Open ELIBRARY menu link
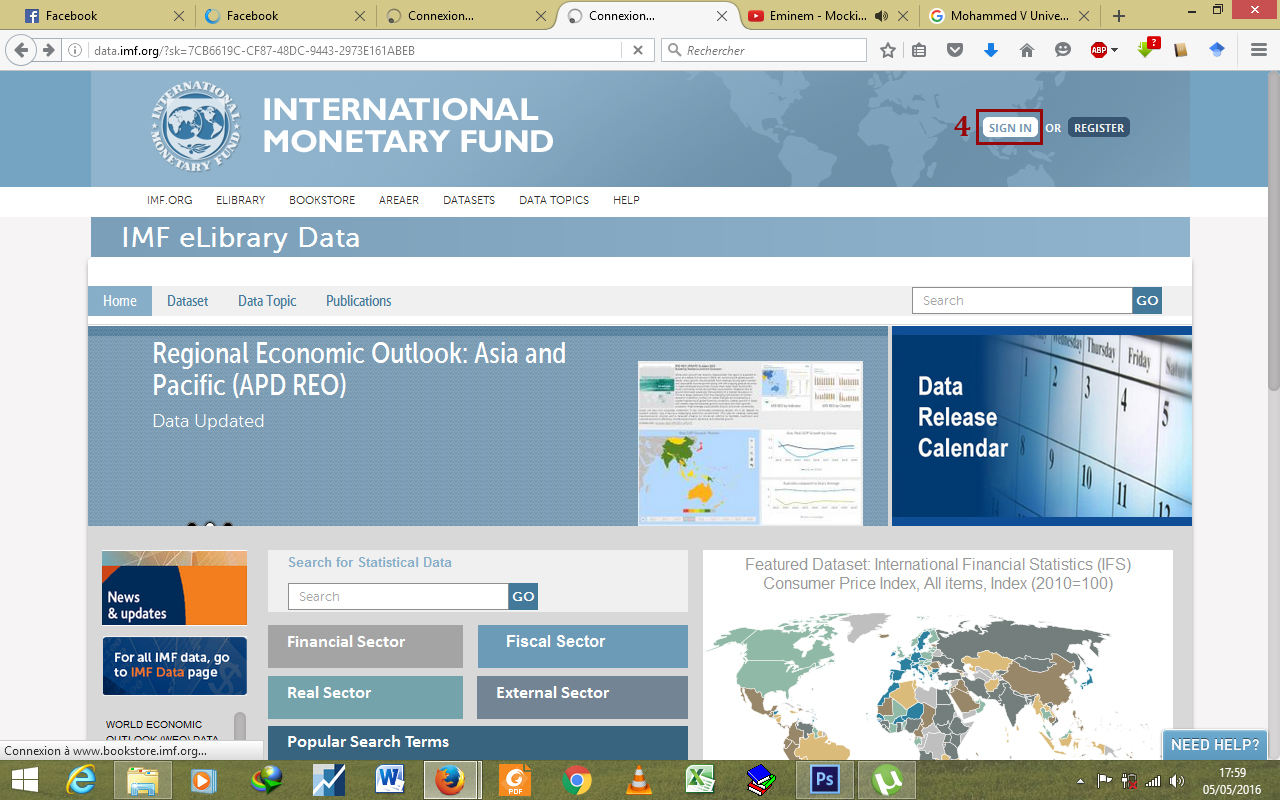The image size is (1280, 800). tap(240, 200)
